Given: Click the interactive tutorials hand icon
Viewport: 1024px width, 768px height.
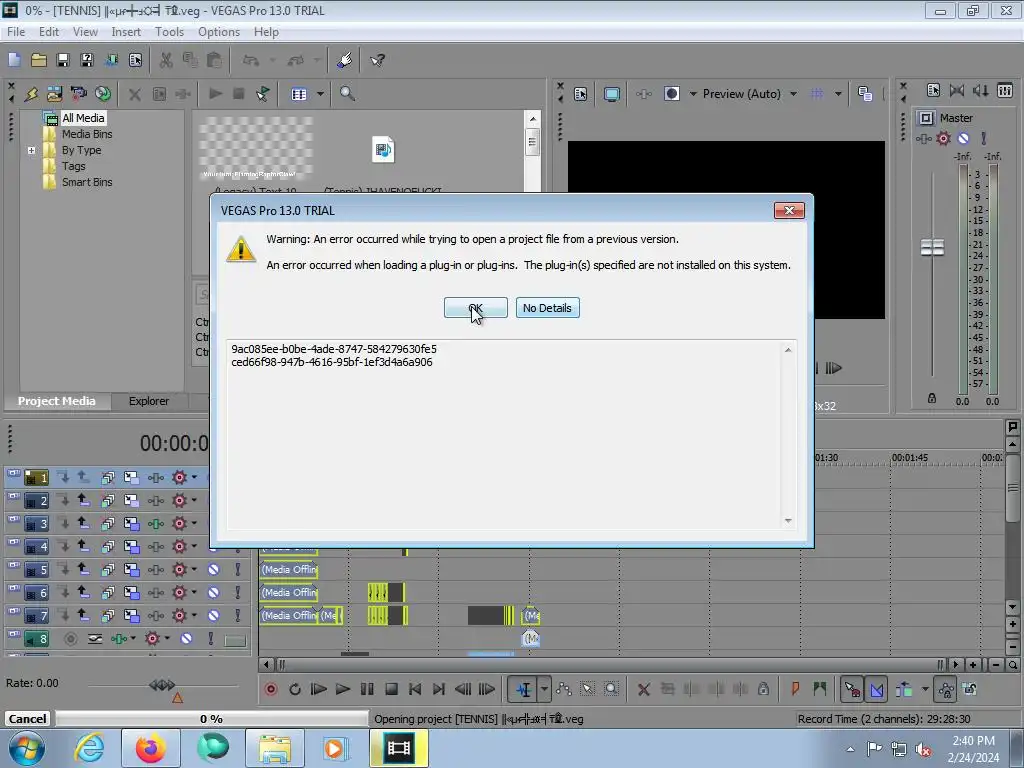Looking at the screenshot, I should tap(344, 60).
